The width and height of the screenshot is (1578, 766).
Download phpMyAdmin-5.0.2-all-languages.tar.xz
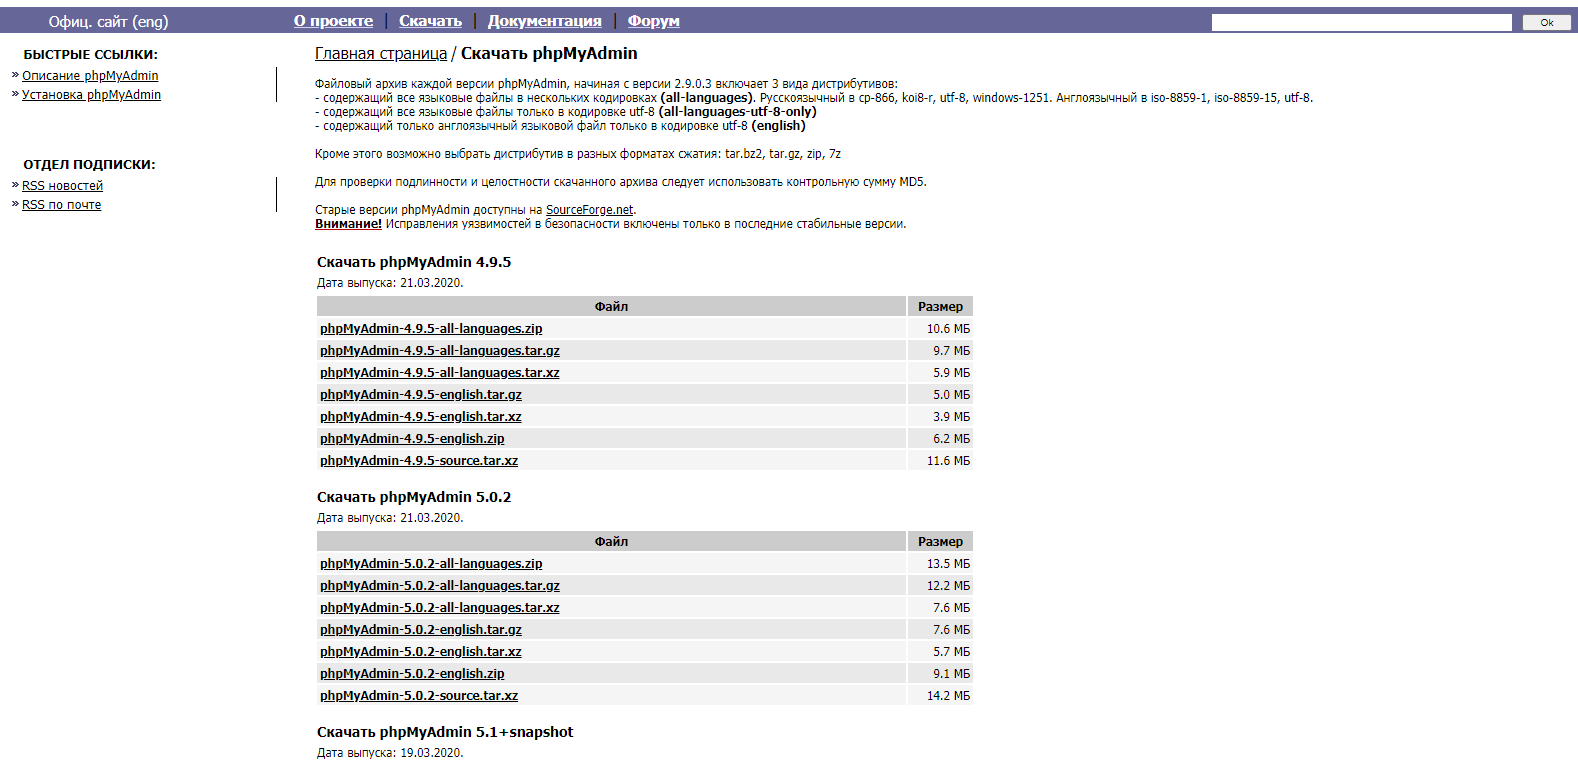pyautogui.click(x=439, y=608)
